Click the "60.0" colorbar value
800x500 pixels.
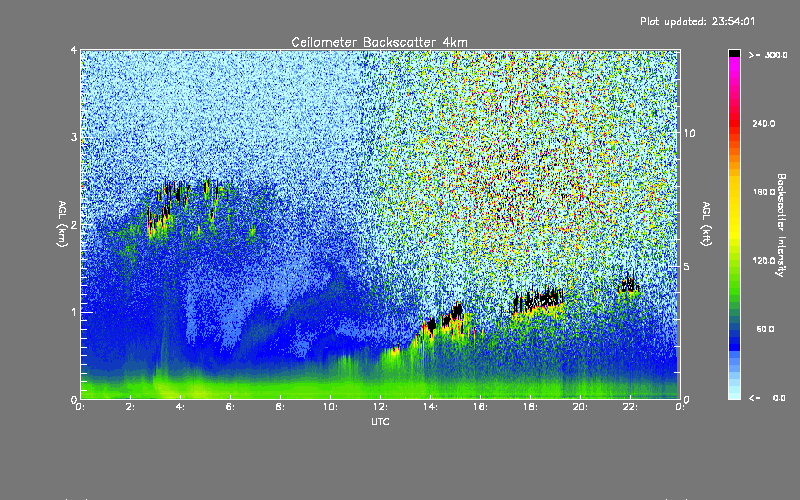(x=765, y=329)
